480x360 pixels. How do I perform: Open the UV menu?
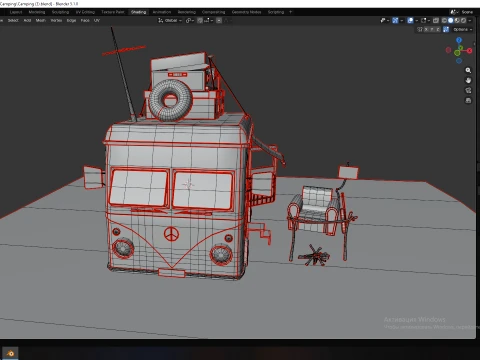tap(97, 20)
